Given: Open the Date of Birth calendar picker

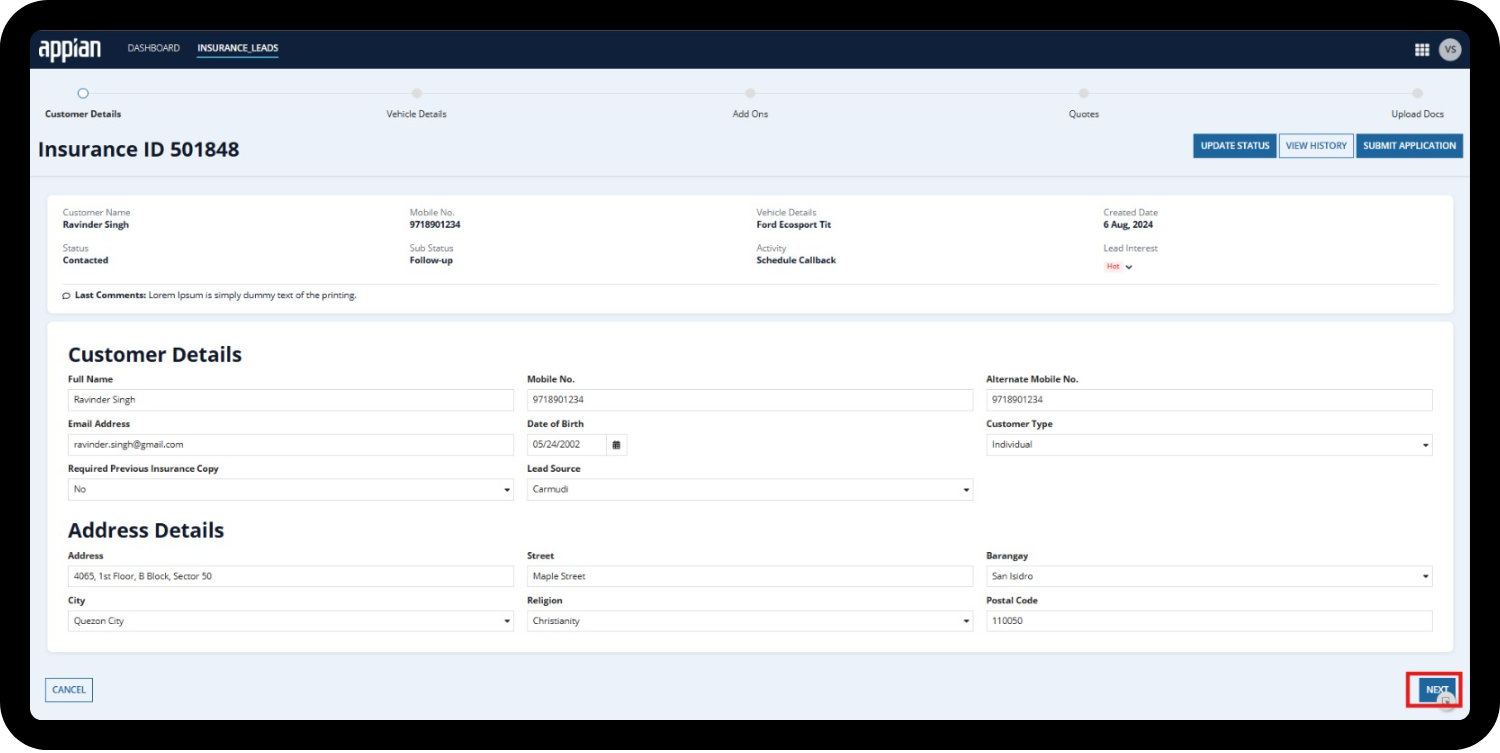Looking at the screenshot, I should point(616,445).
